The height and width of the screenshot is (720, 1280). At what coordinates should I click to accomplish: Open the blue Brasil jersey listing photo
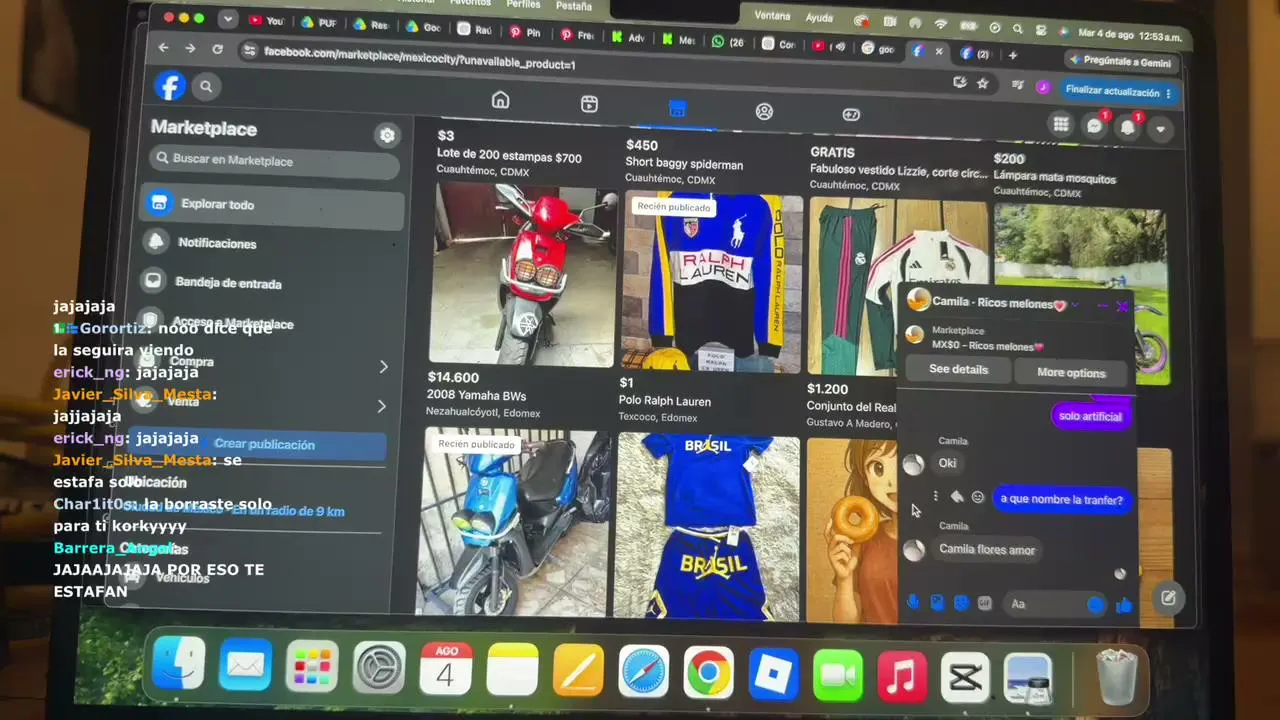click(x=707, y=527)
